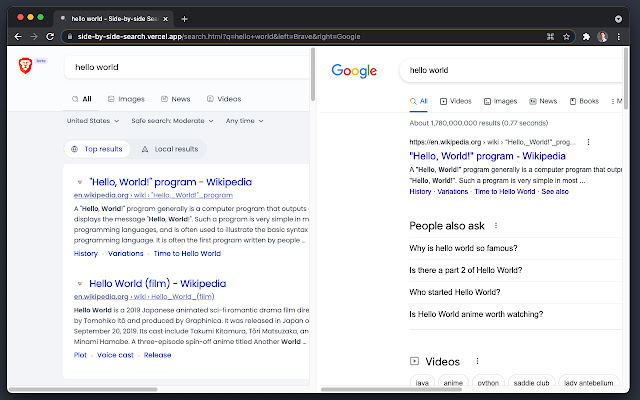Click the Brave pane vertical scrollbar
This screenshot has height=400, width=640.
click(313, 74)
